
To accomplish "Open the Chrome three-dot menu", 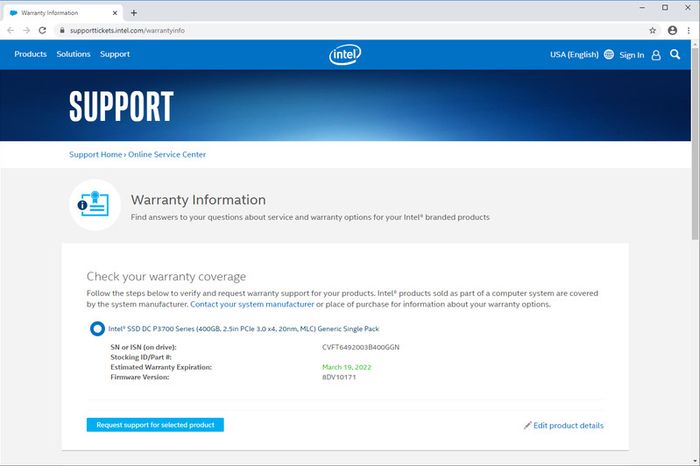I will click(689, 30).
